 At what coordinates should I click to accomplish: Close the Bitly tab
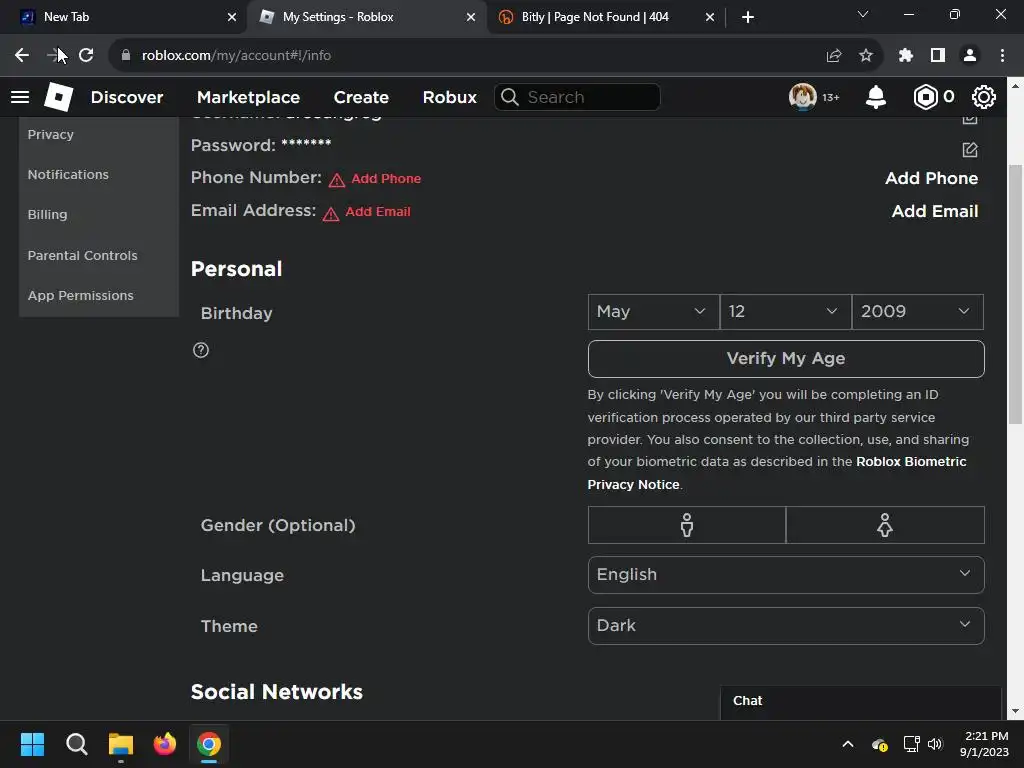(710, 17)
